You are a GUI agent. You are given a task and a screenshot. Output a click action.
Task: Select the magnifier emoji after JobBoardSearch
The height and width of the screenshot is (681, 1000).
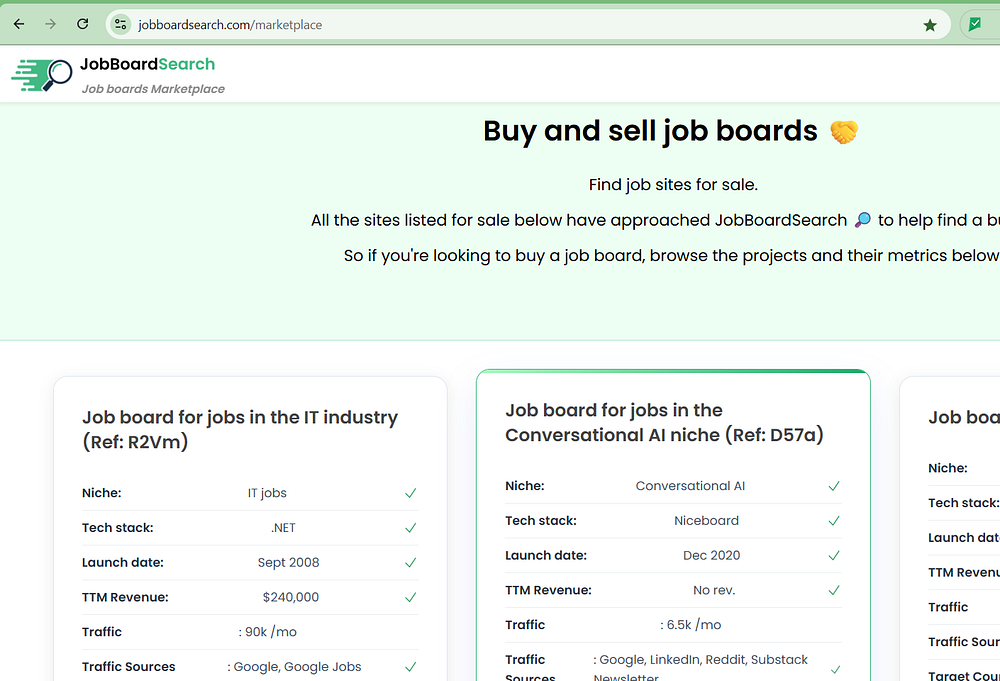[x=862, y=220]
